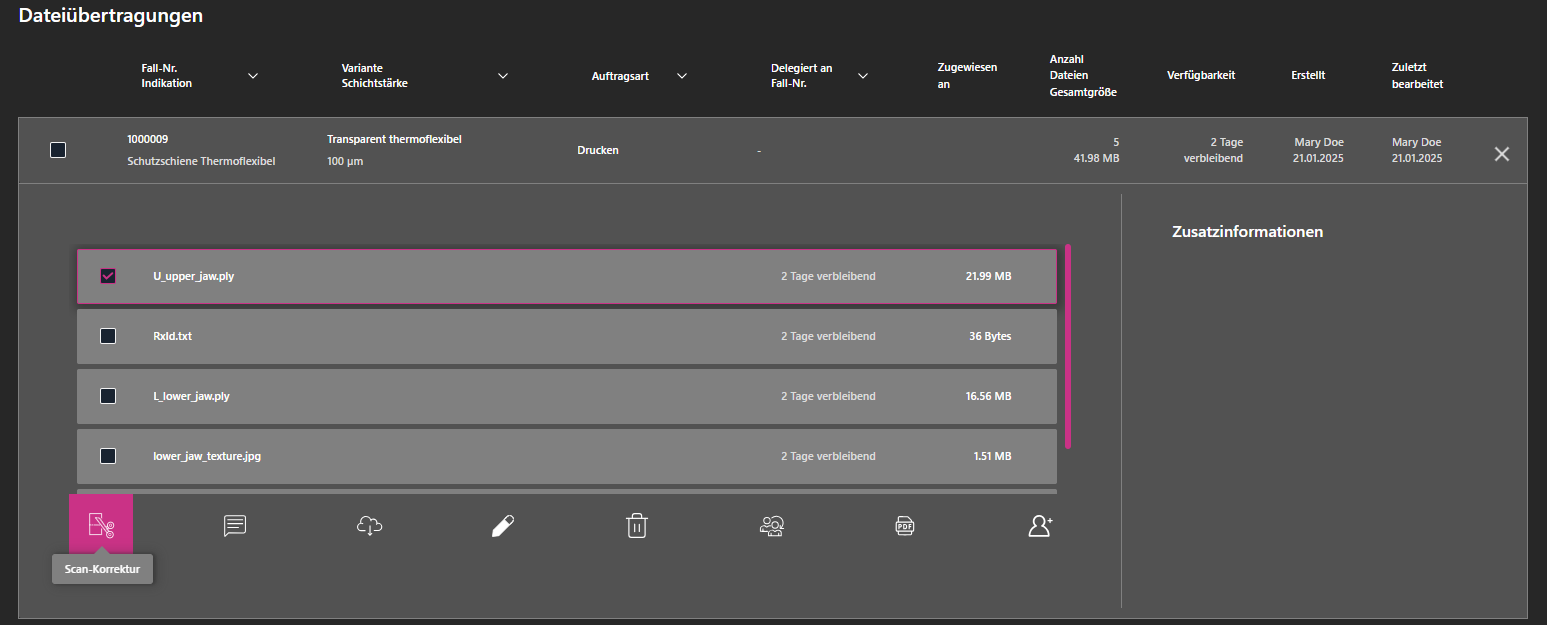The width and height of the screenshot is (1547, 625).
Task: Click the Scan-Korrektur tool icon
Action: [x=101, y=525]
